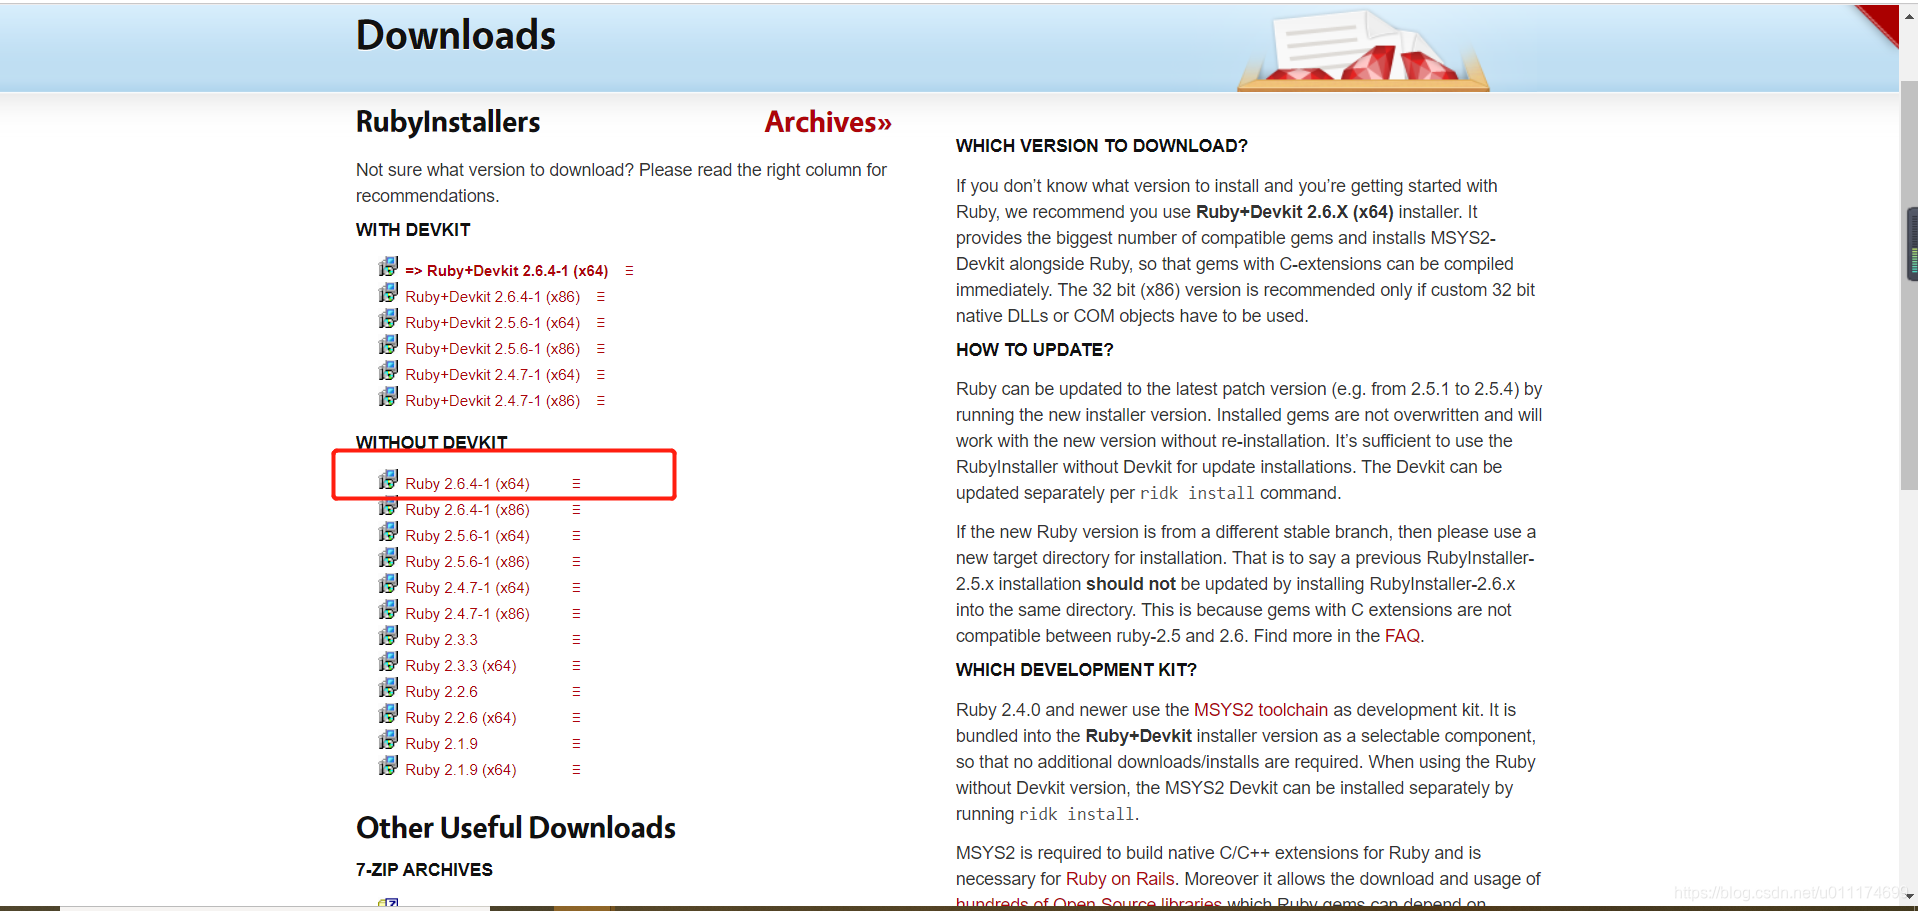Open details icon after Ruby 2.6.4-1 (x86)

coord(576,510)
